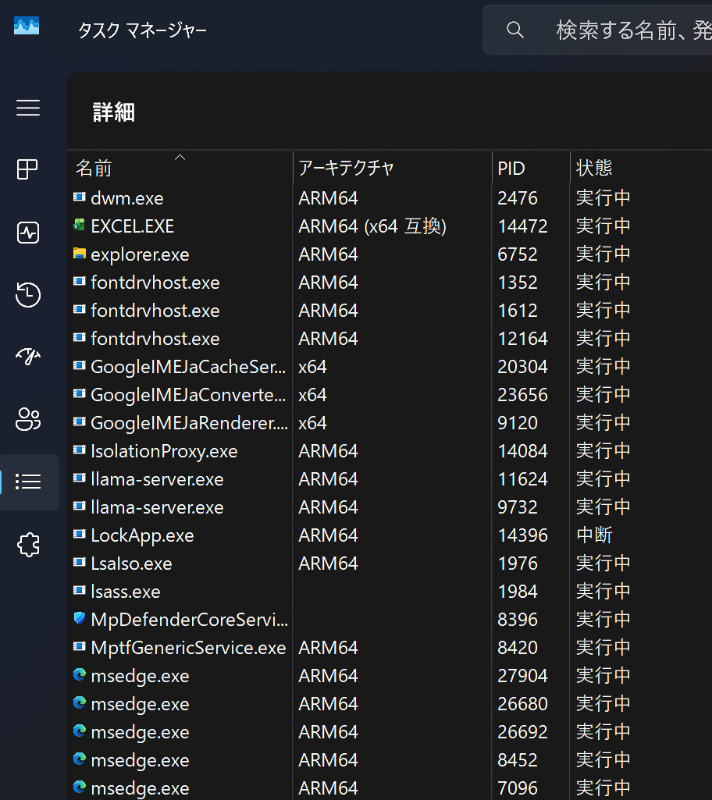Select the Details list page icon
The width and height of the screenshot is (712, 800).
28,482
